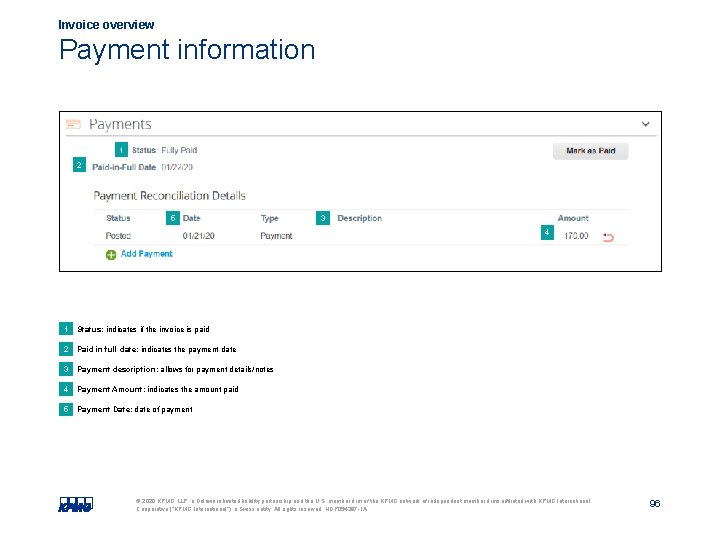Click the Invoice overview heading
The width and height of the screenshot is (720, 540).
click(x=106, y=25)
